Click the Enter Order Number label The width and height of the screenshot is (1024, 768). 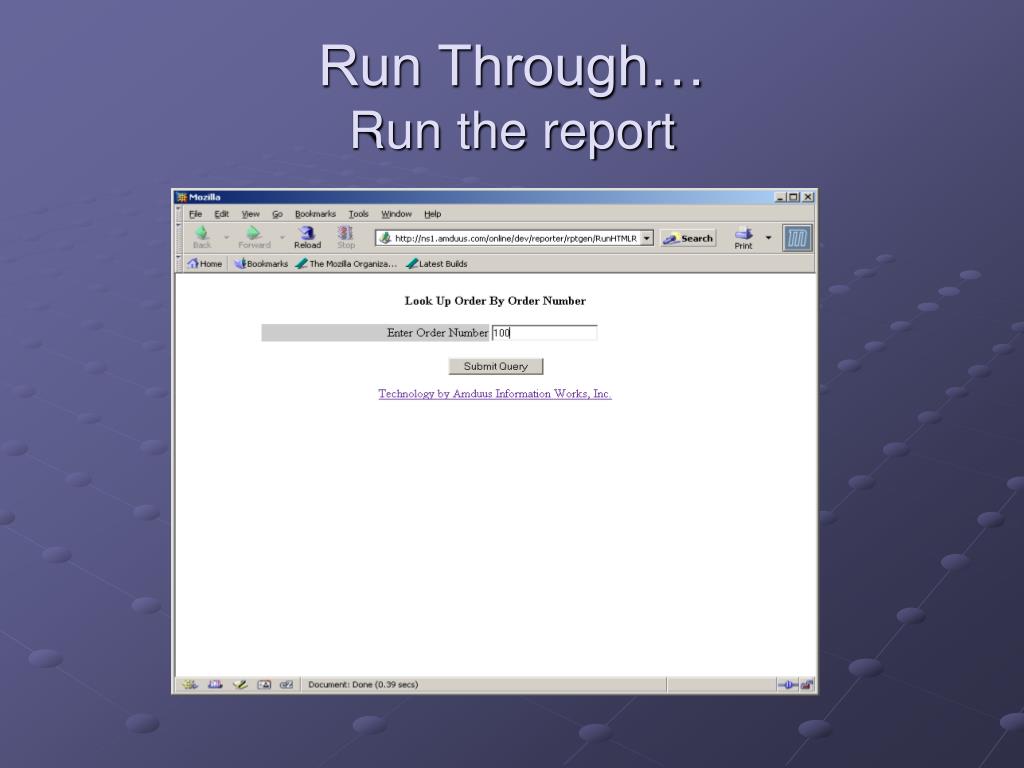(438, 333)
